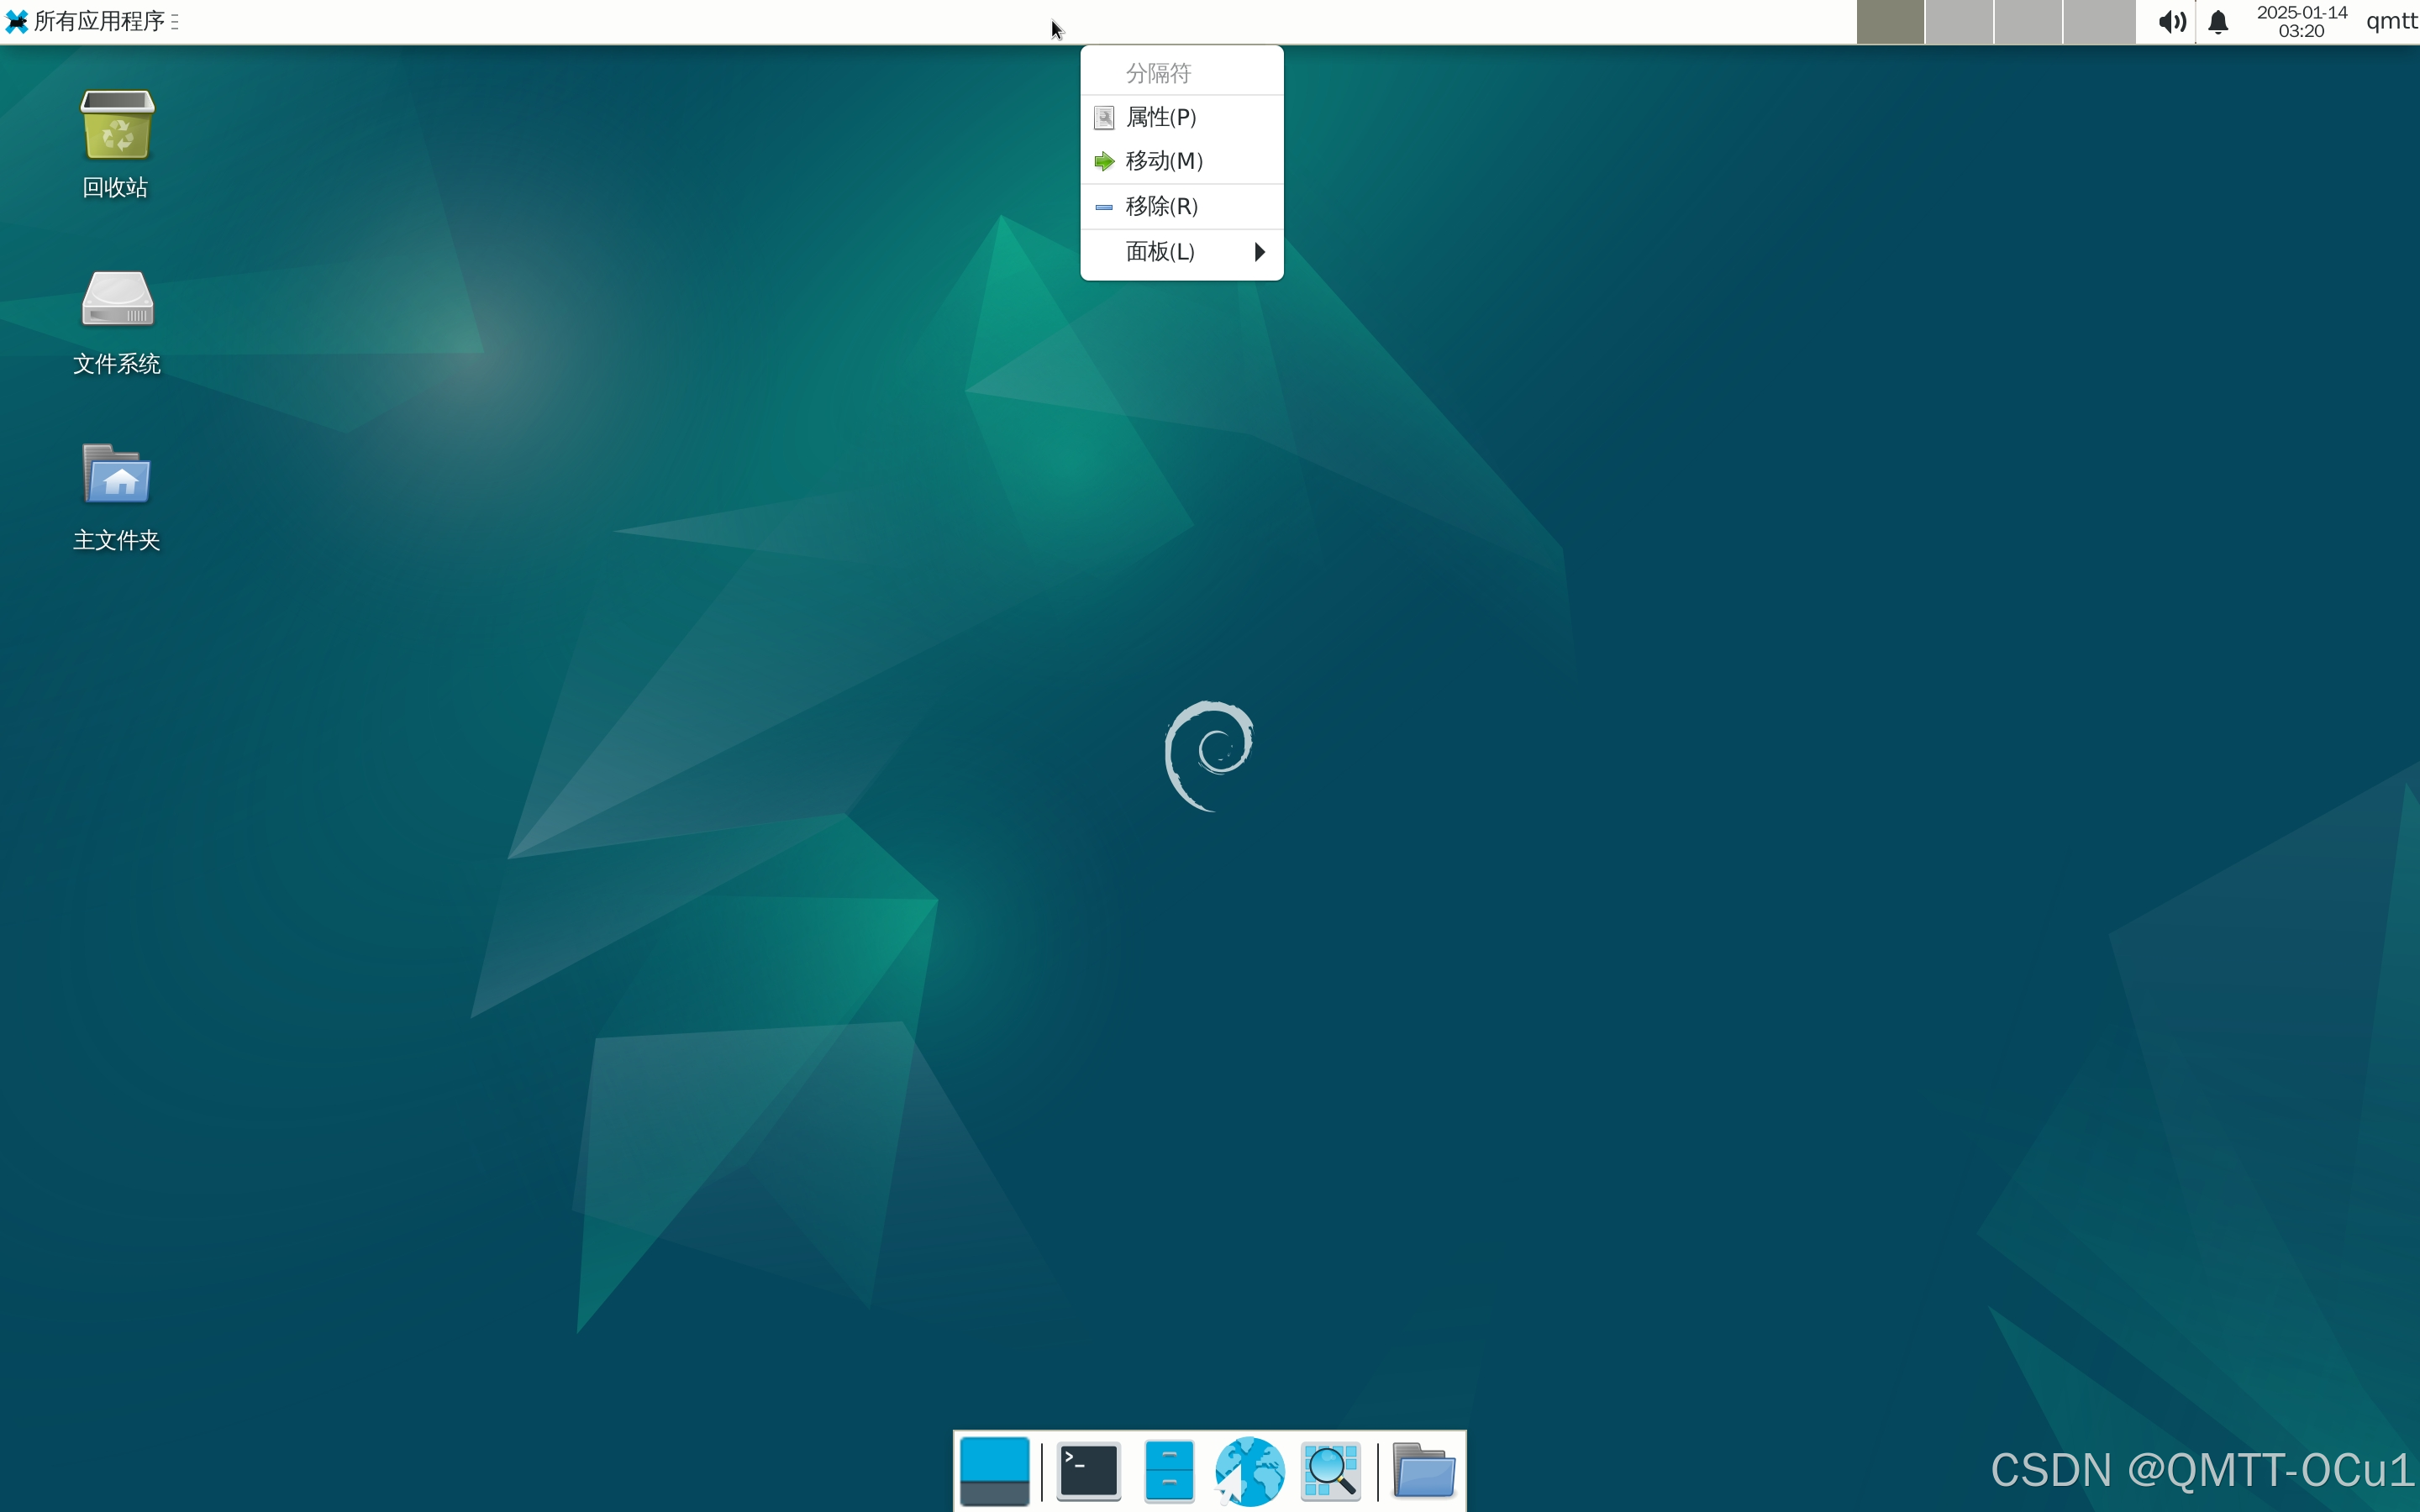Open the 文件系统 drive icon

coord(117,300)
